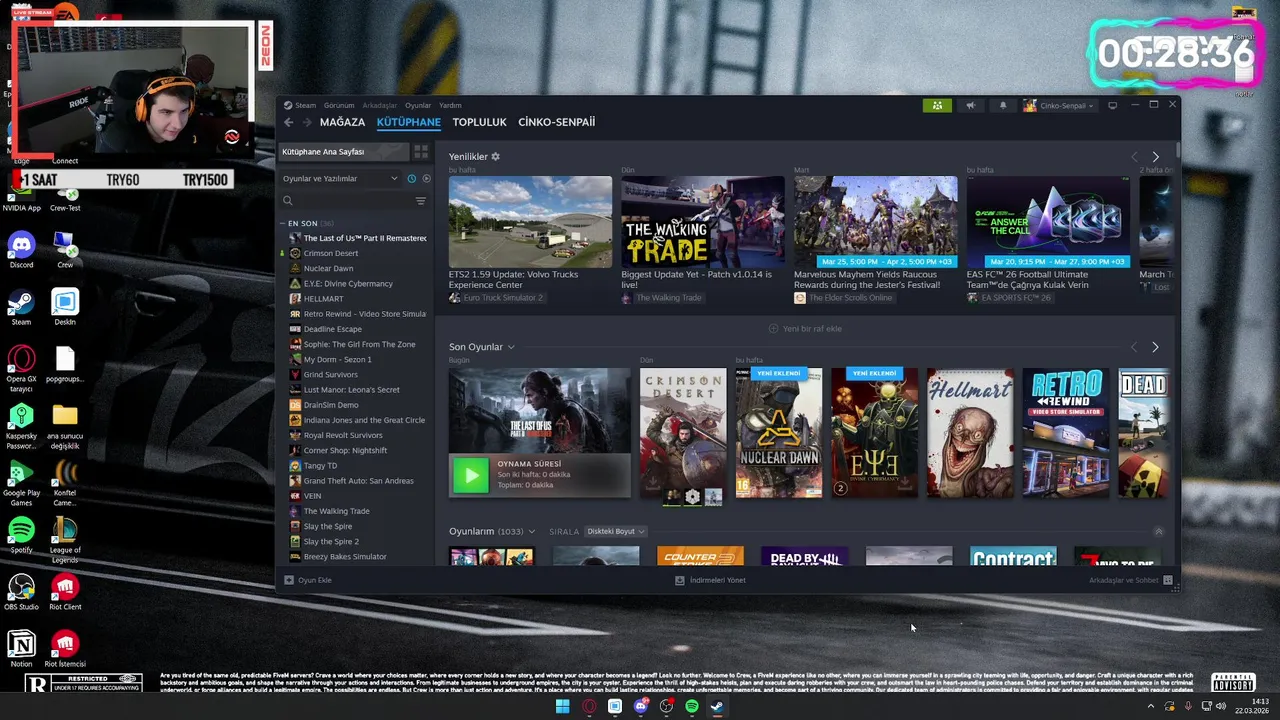
Task: Open the notifications bell in Steam
Action: [x=1003, y=105]
